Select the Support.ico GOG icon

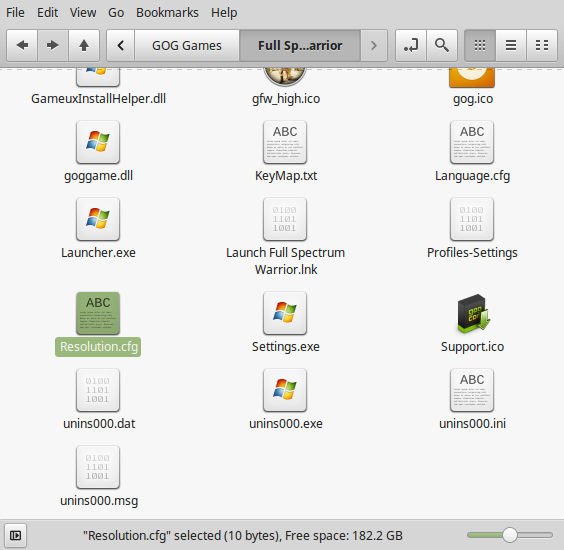pyautogui.click(x=473, y=313)
